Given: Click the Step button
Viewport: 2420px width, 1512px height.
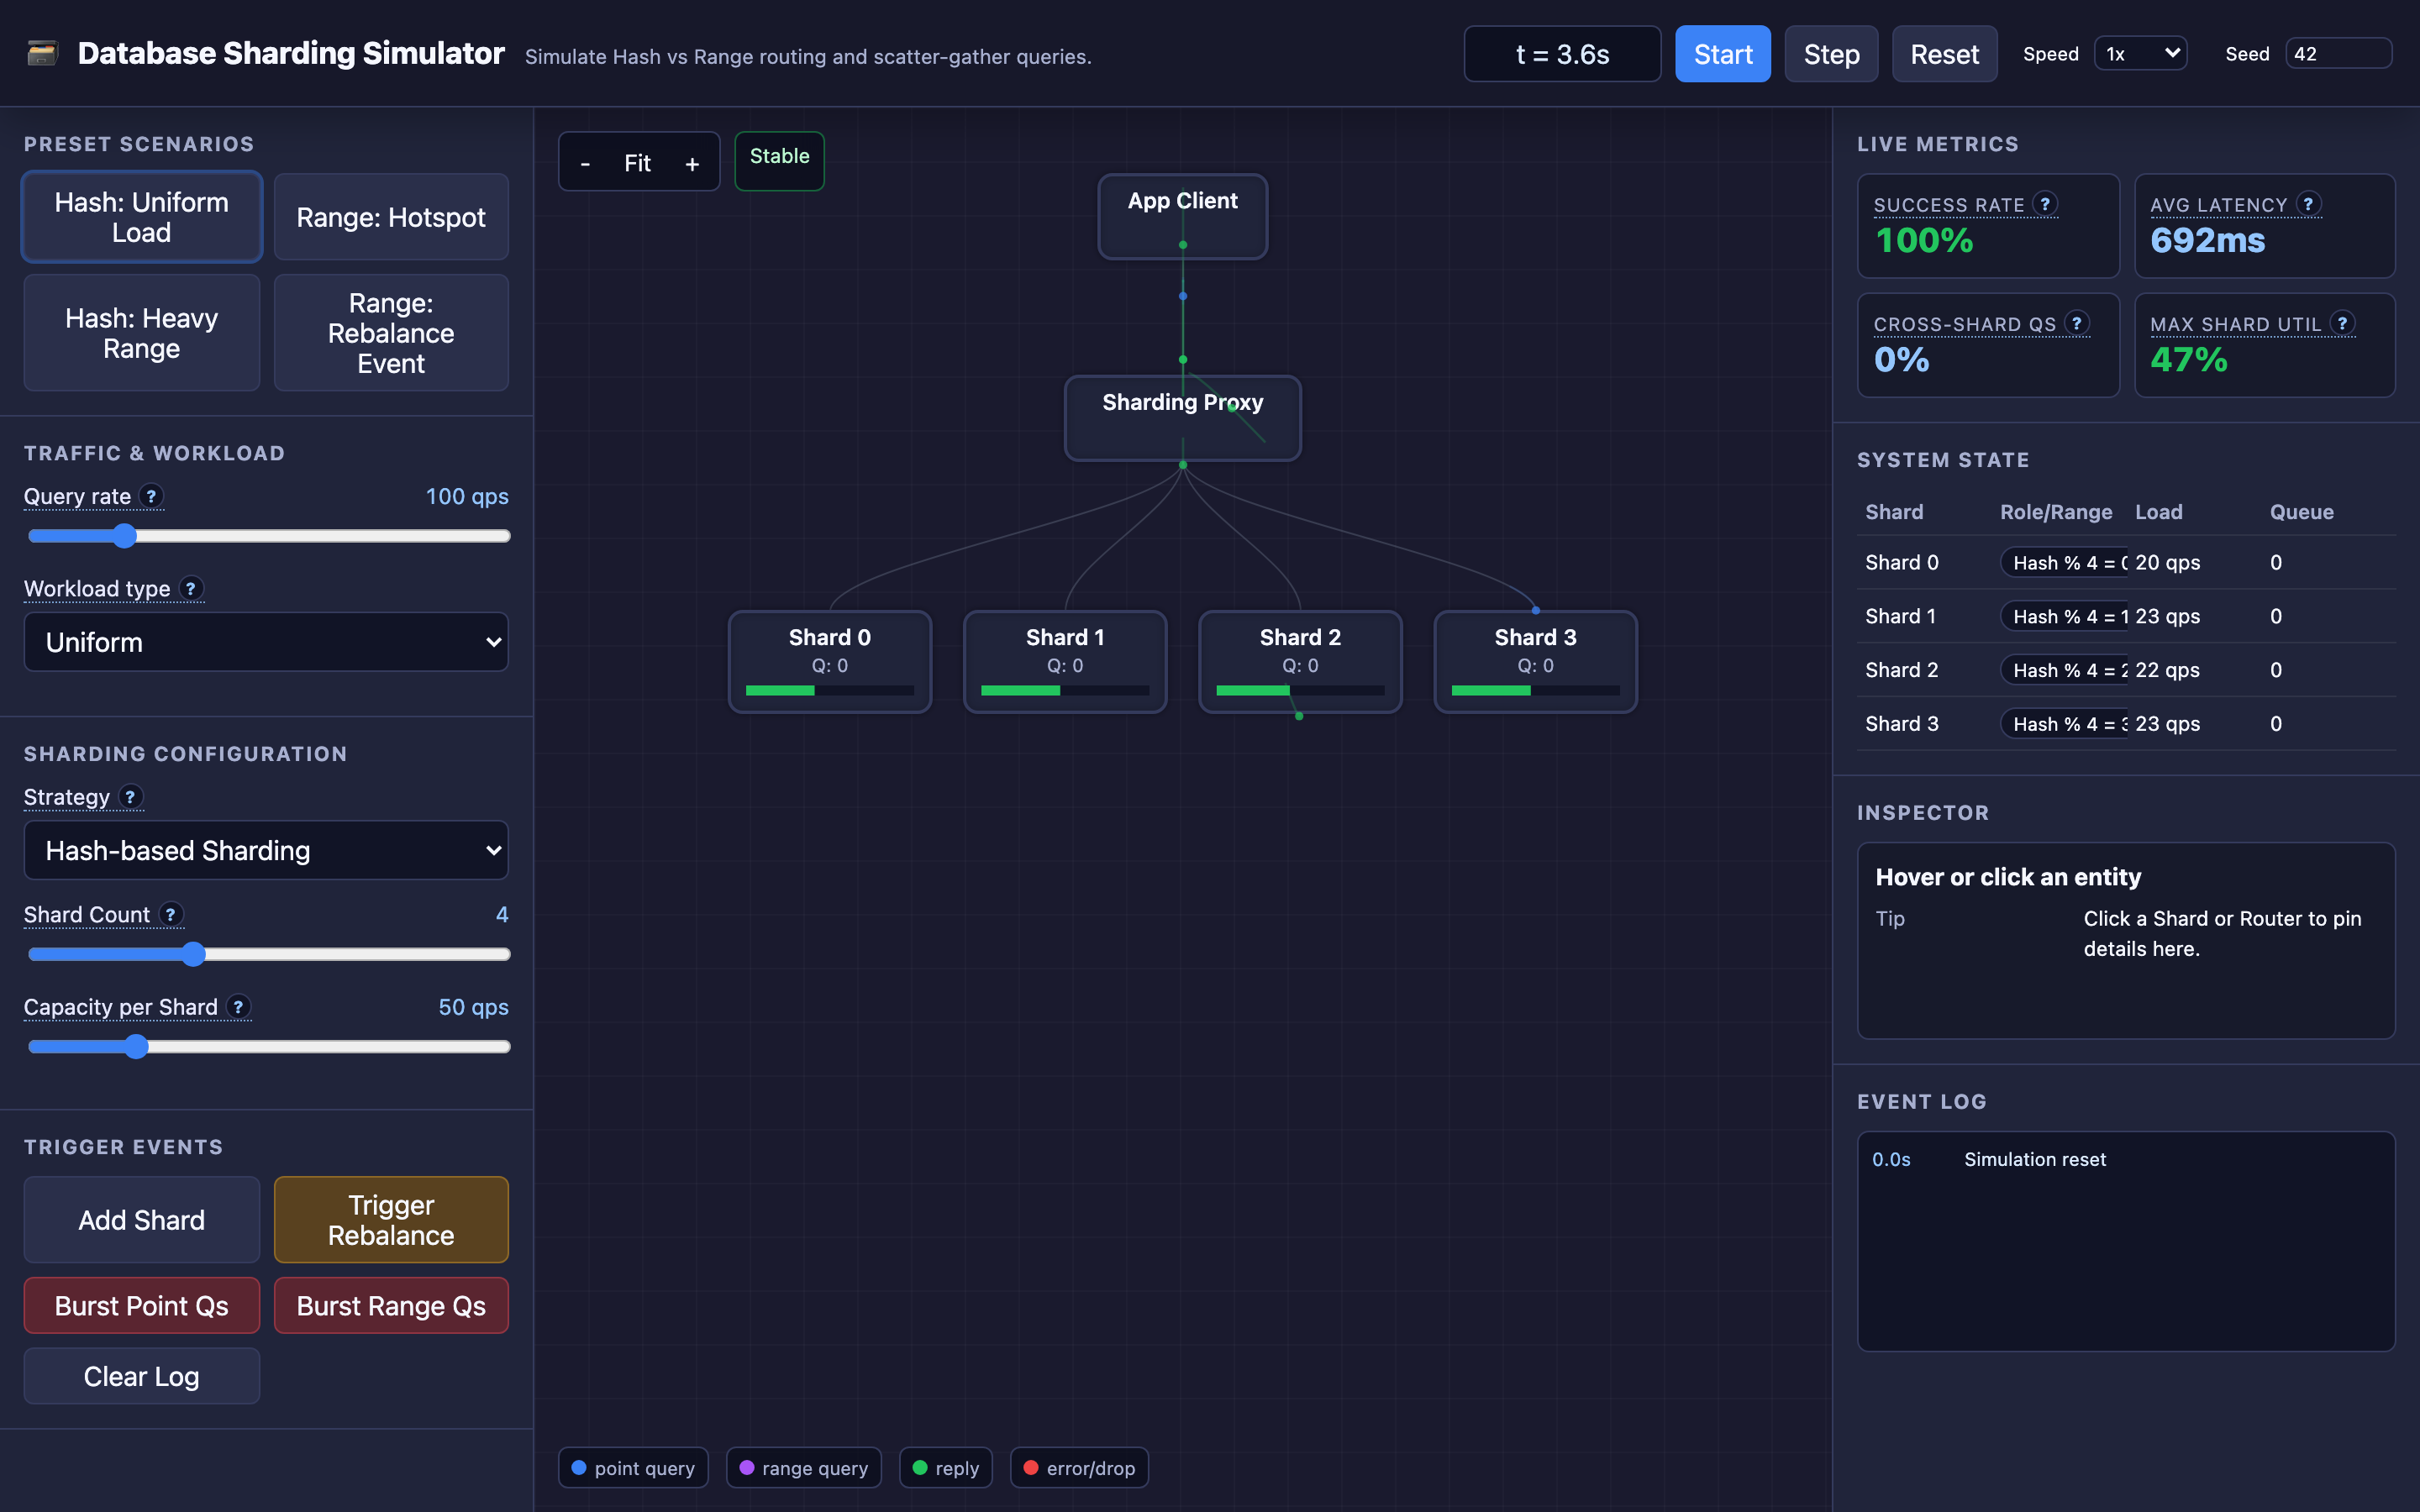Looking at the screenshot, I should coord(1831,54).
